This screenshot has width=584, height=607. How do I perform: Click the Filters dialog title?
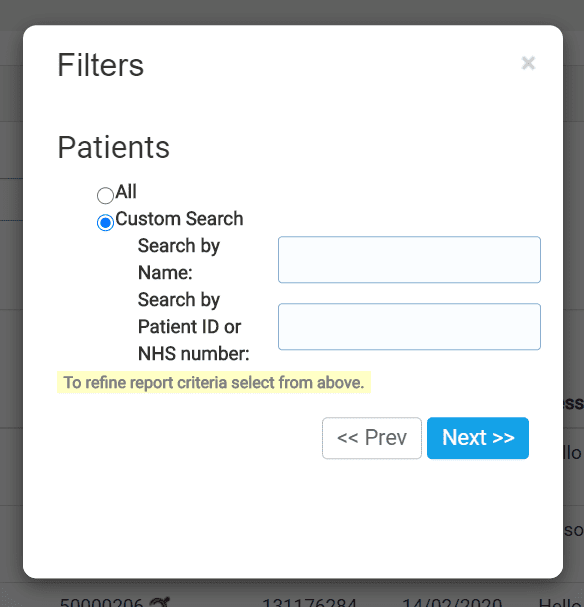(x=101, y=65)
